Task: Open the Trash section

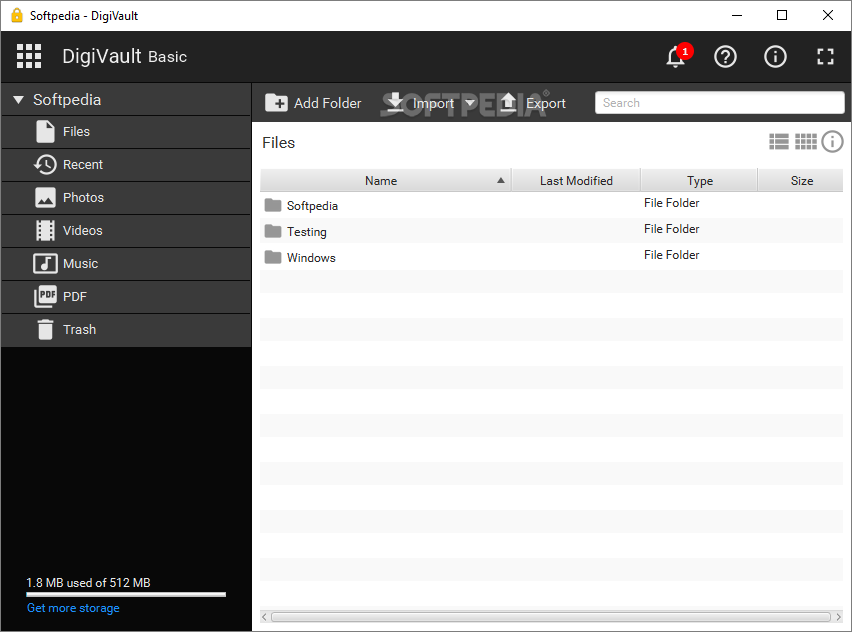Action: (126, 330)
